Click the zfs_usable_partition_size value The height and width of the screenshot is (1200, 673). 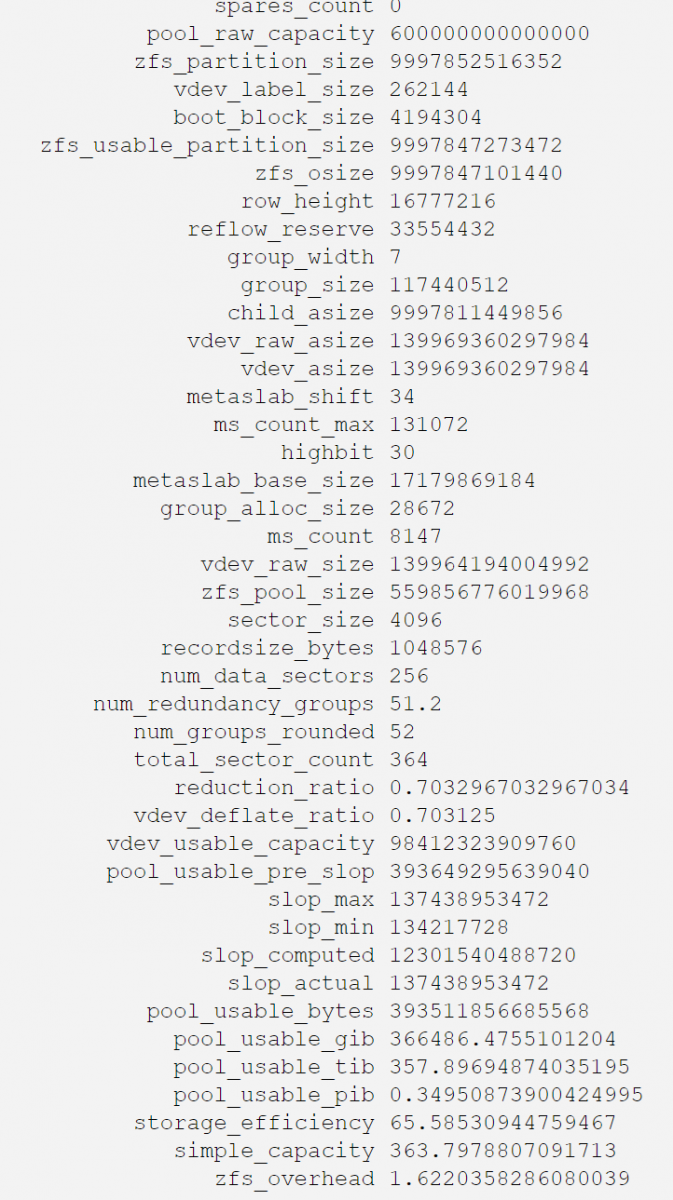476,146
